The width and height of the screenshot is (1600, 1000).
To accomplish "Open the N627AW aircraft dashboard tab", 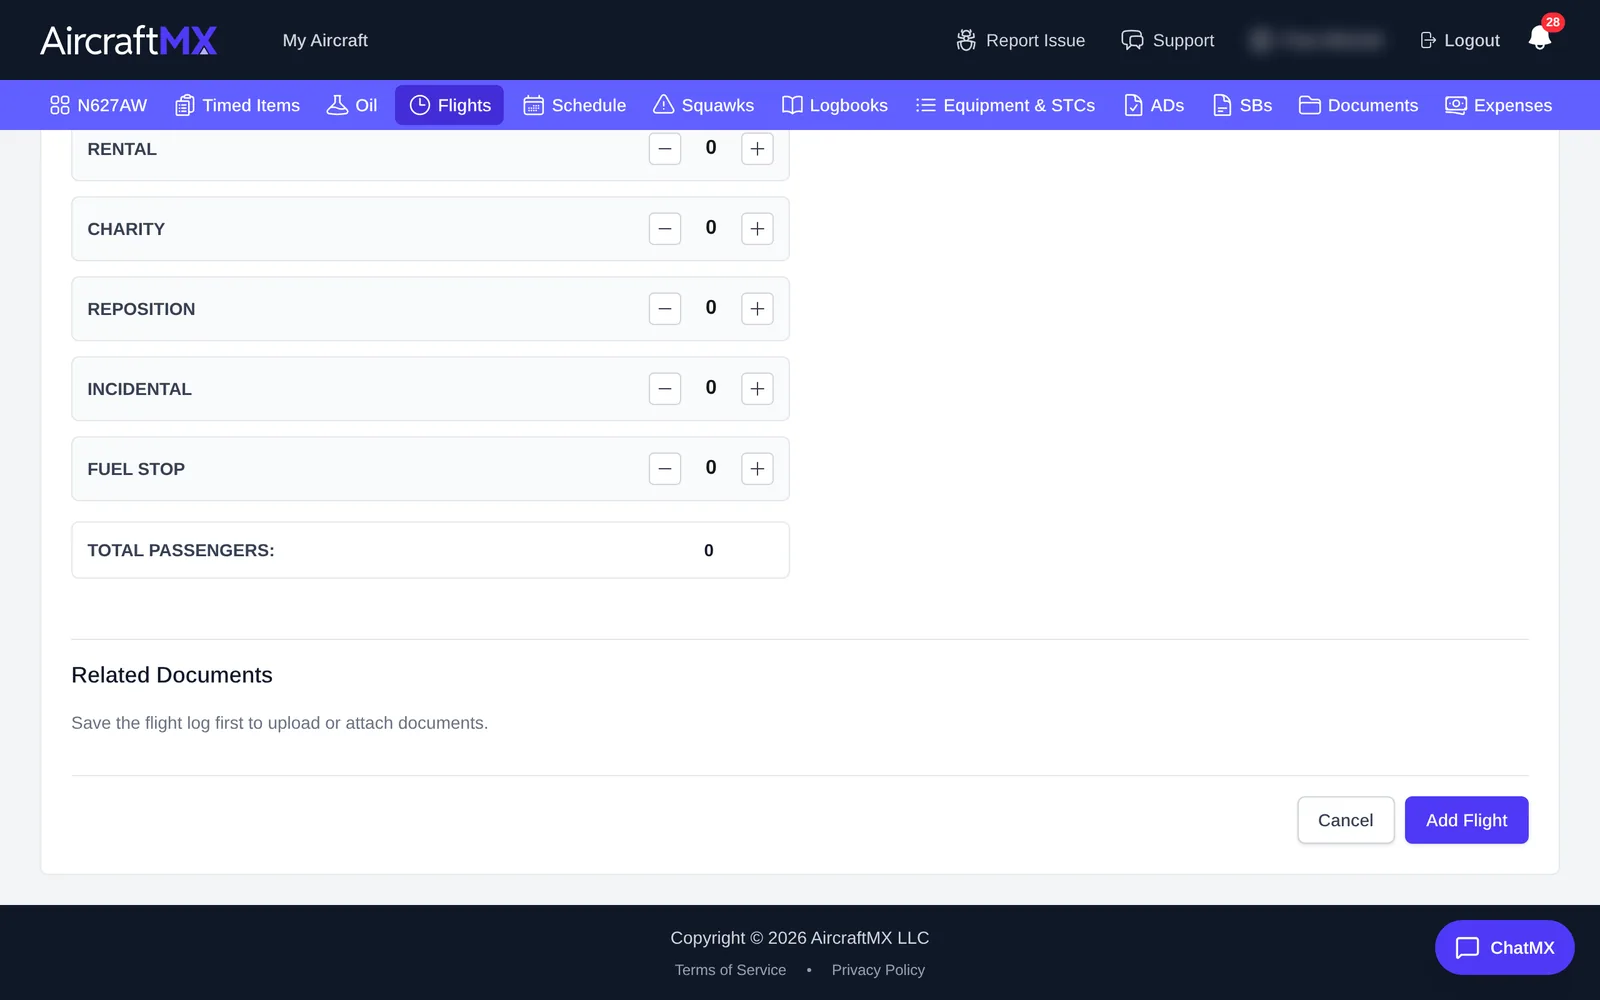I will (98, 105).
